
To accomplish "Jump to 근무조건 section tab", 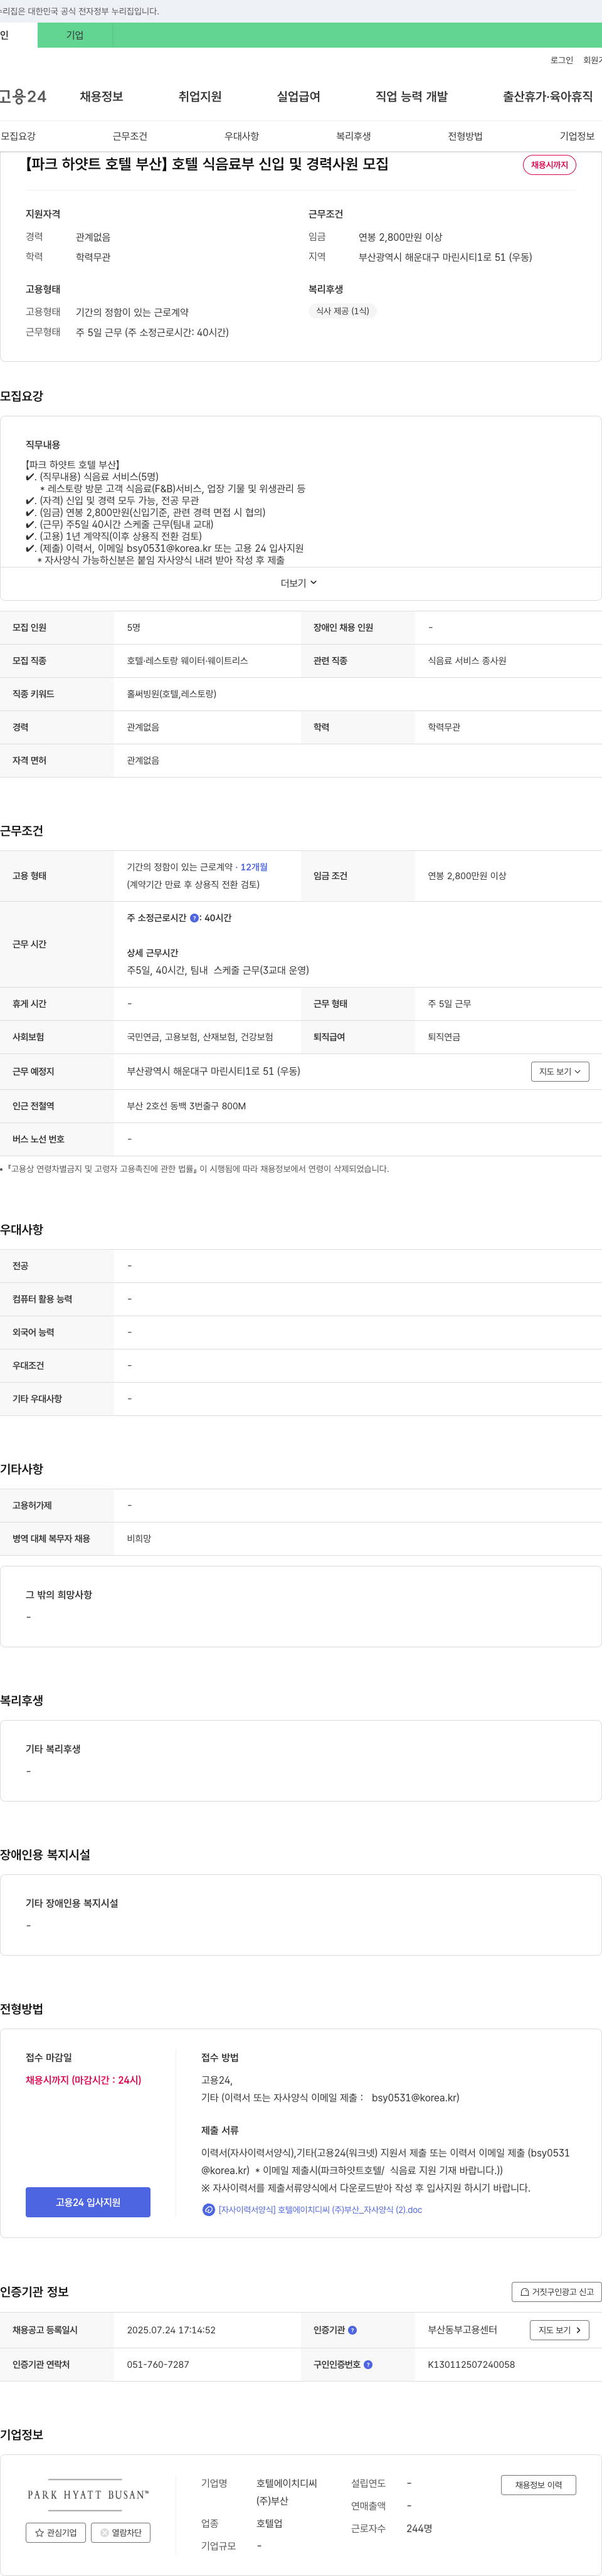I will tap(130, 136).
